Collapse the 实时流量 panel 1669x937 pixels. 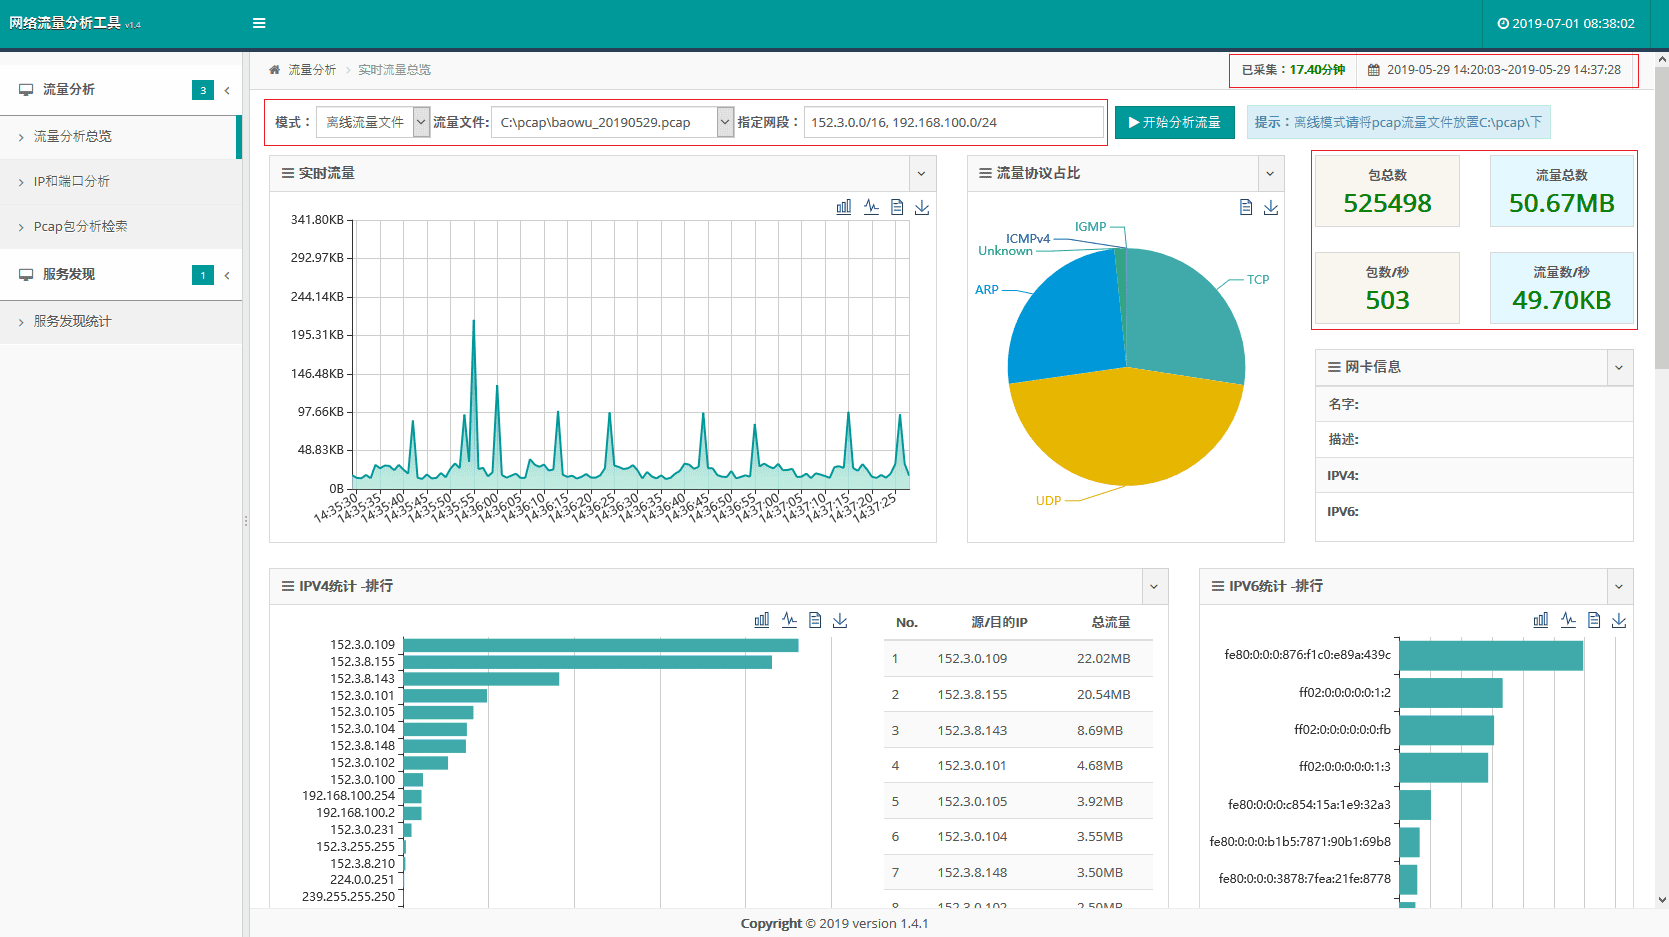point(921,174)
